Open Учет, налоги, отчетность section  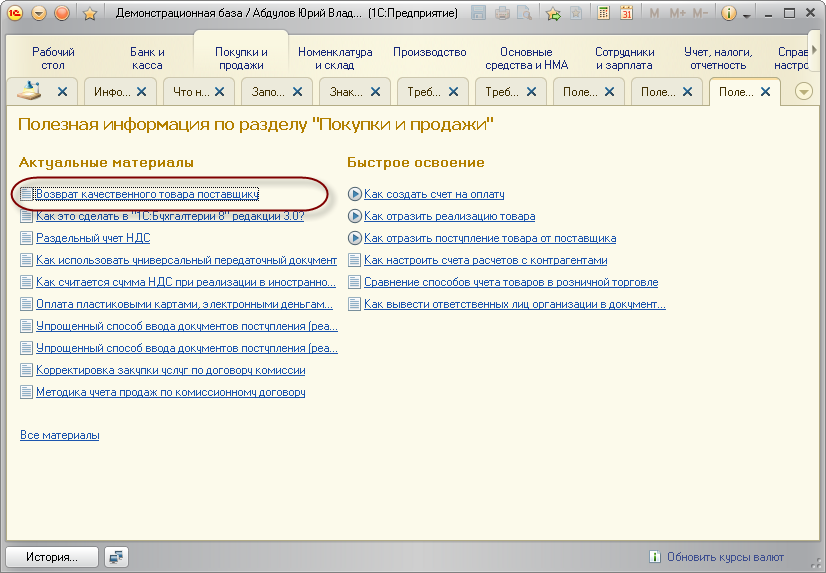(x=717, y=58)
